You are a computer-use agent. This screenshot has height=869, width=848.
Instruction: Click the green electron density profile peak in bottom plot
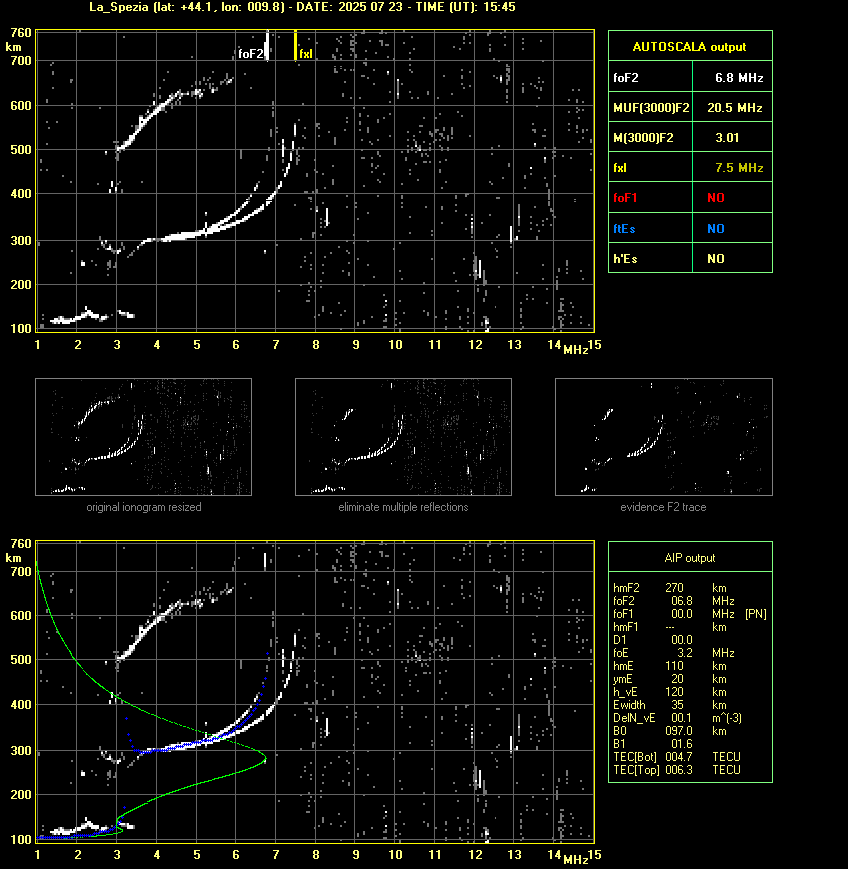pyautogui.click(x=265, y=756)
